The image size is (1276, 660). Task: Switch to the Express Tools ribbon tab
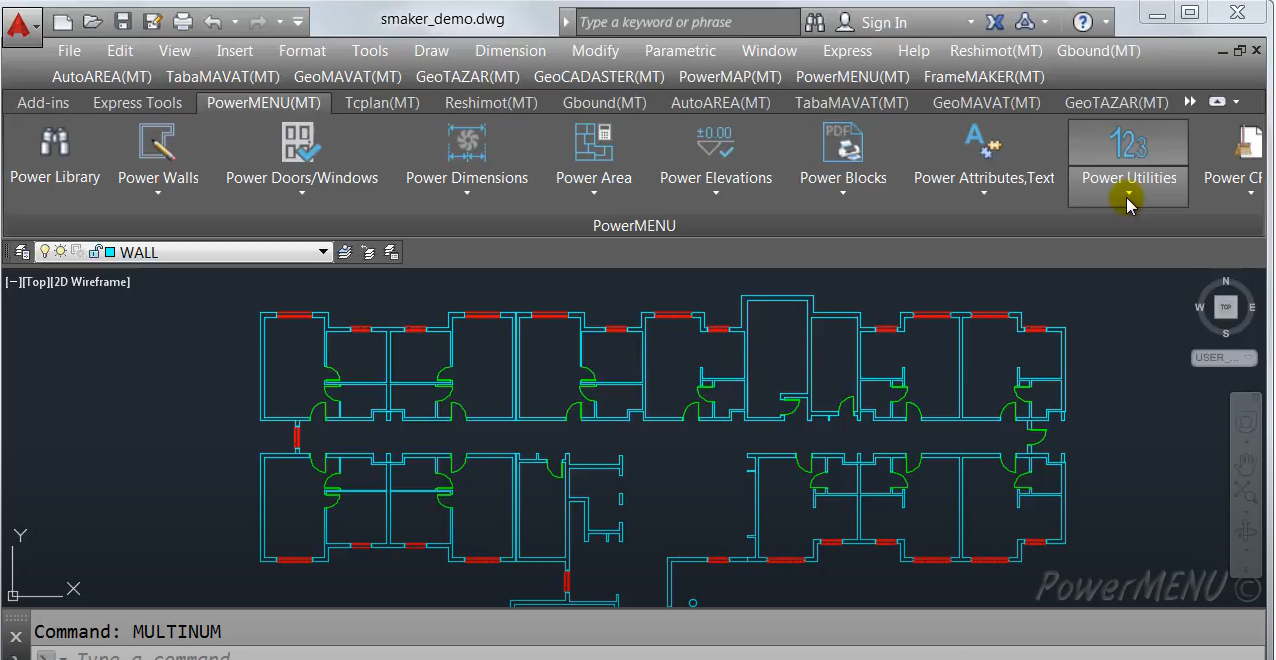pyautogui.click(x=138, y=103)
